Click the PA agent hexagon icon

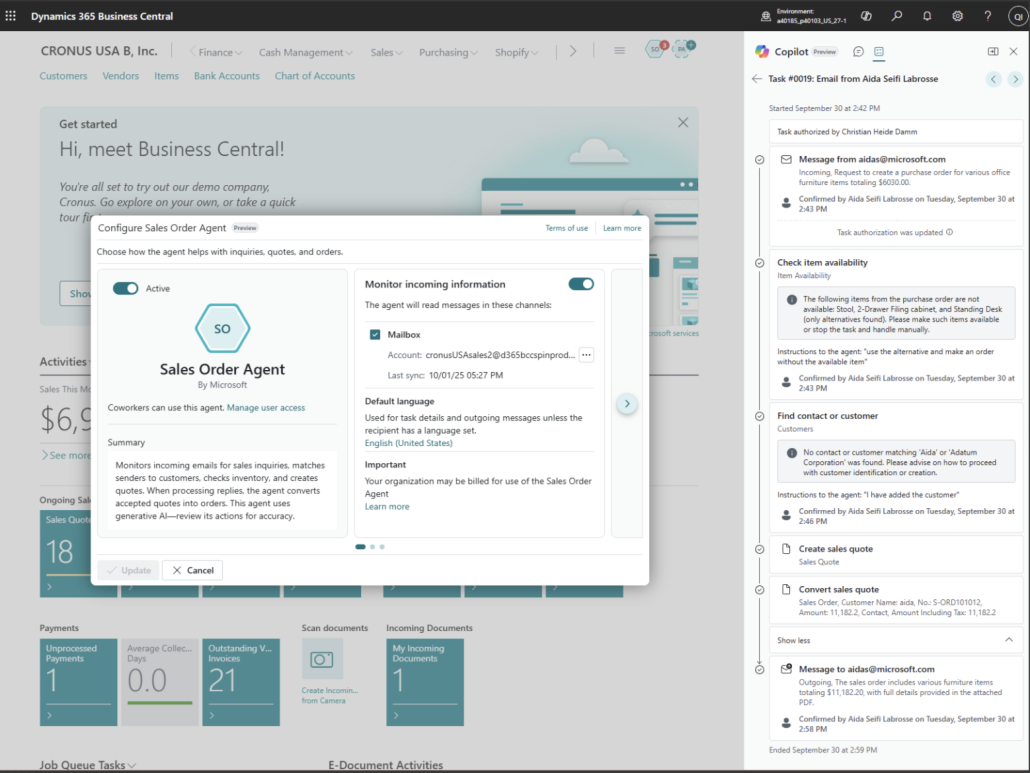[683, 49]
